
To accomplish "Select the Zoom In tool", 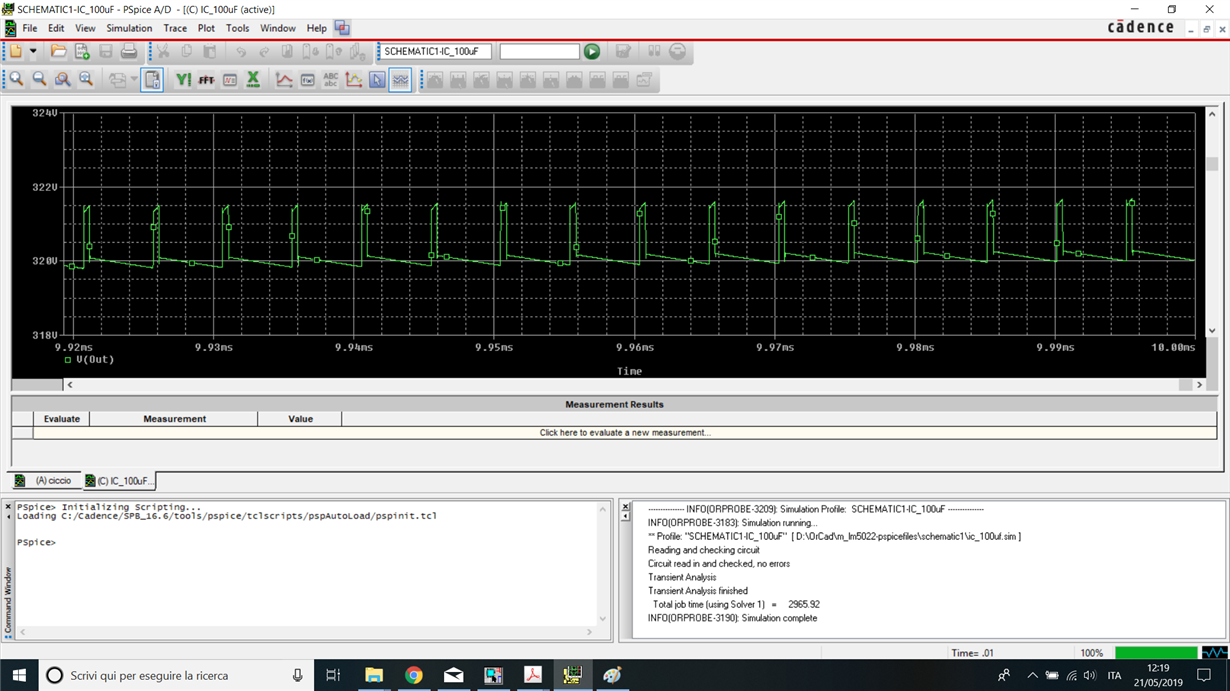I will click(x=17, y=79).
